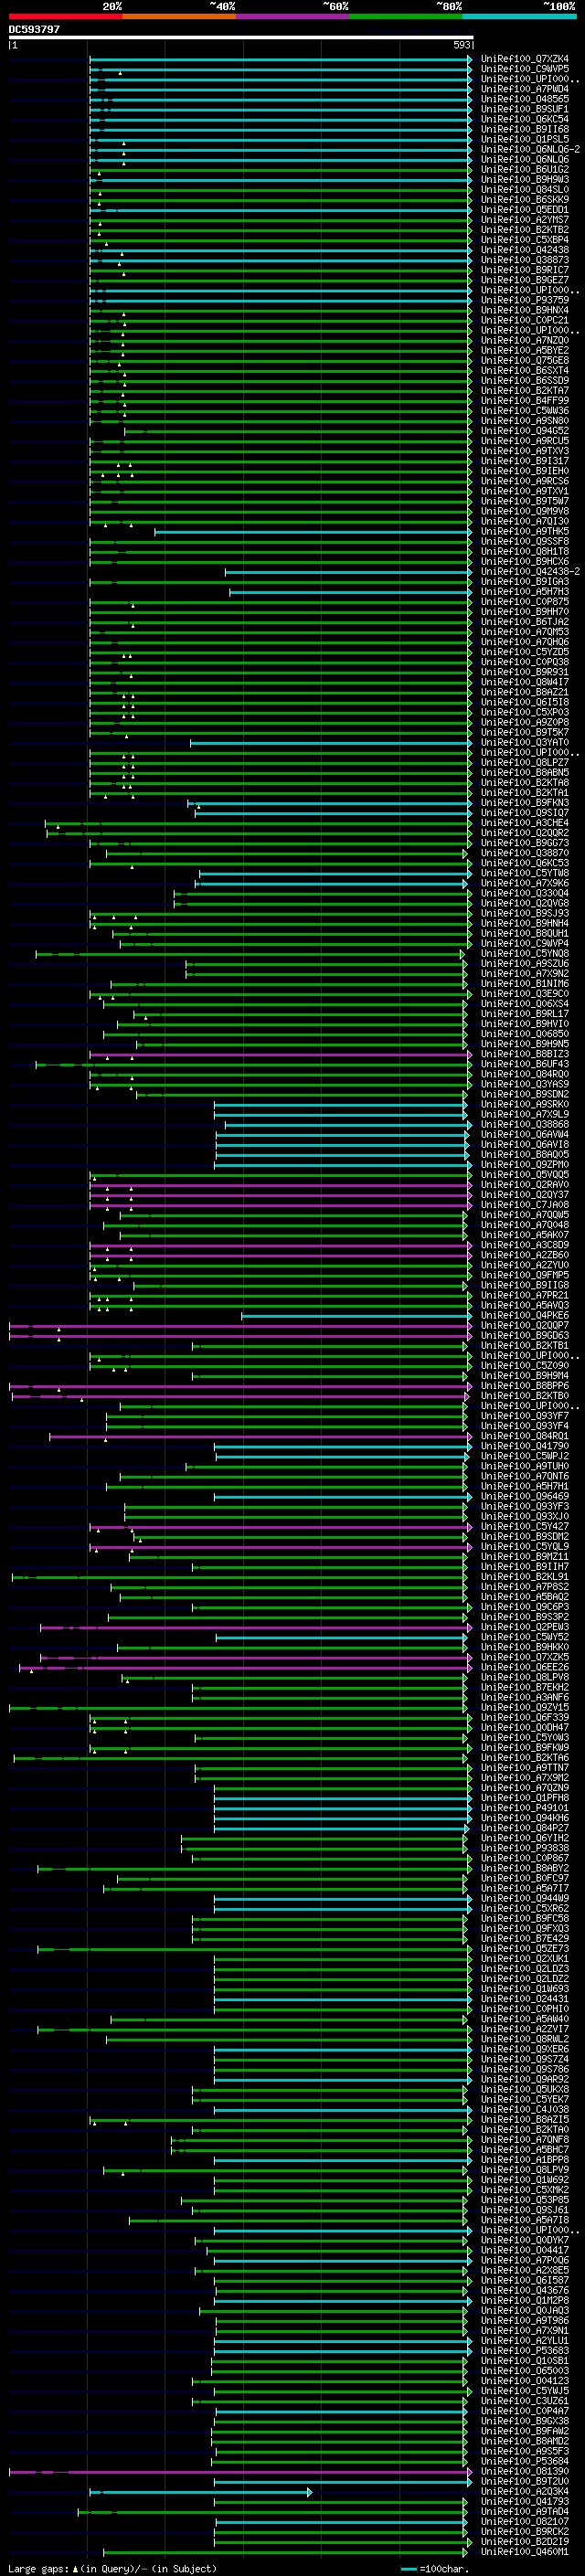Screen dimensions: 585x2576
Task: Open hit UniRef100_O48565
Action: 525,99
